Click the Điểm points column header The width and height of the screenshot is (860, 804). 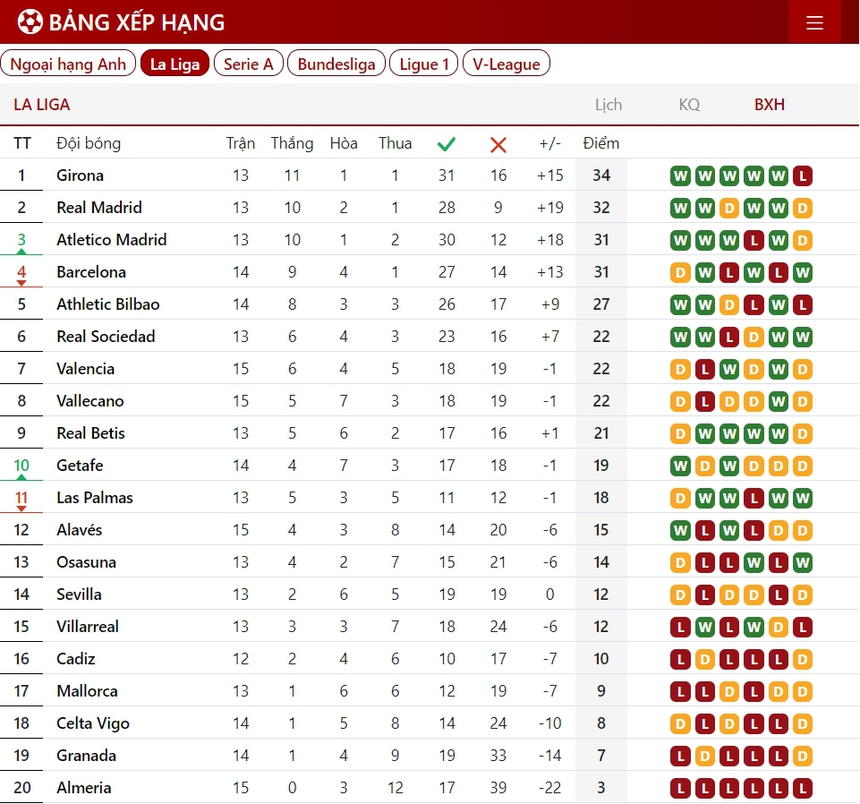click(x=601, y=143)
